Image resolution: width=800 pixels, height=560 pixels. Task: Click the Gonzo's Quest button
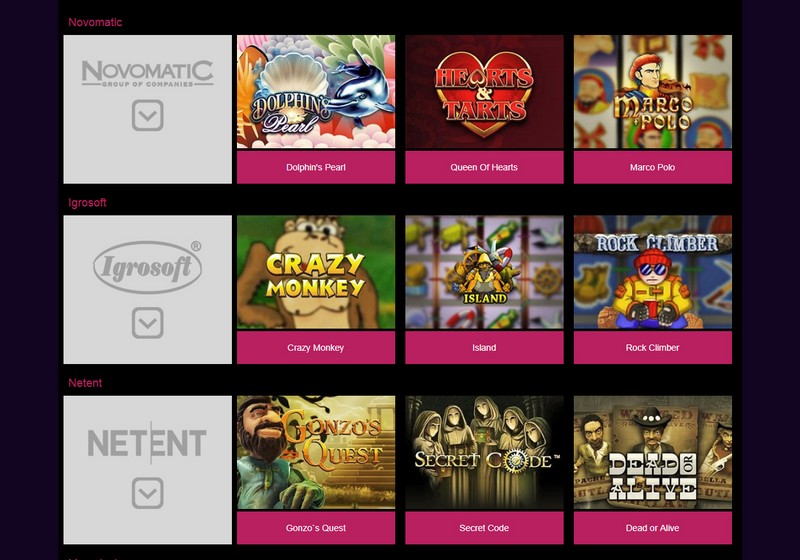316,528
